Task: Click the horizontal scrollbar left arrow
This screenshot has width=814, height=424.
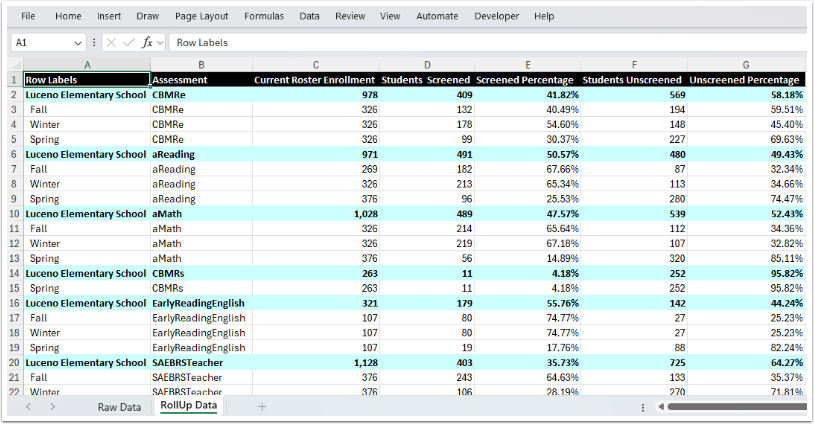Action: (661, 407)
